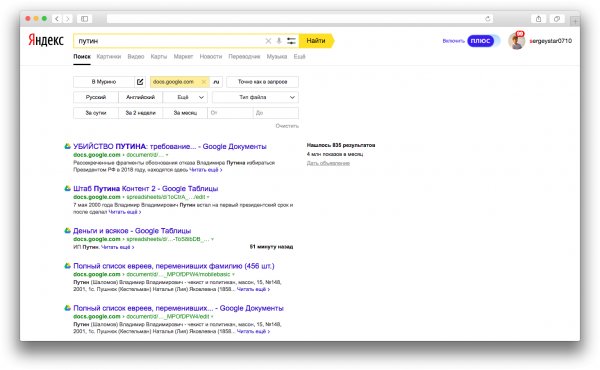Click Drive icon next to Штаб Путина result
Viewport: 600px width, 370px height.
point(67,188)
